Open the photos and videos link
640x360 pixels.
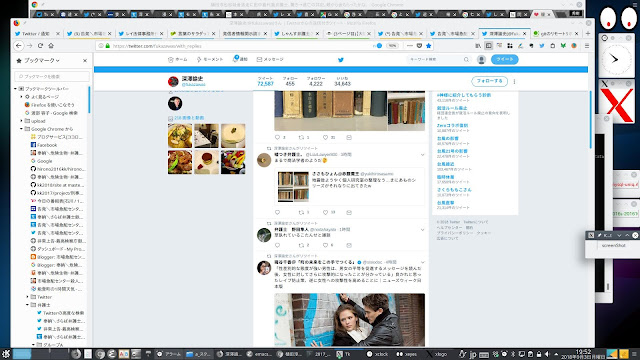coord(189,118)
